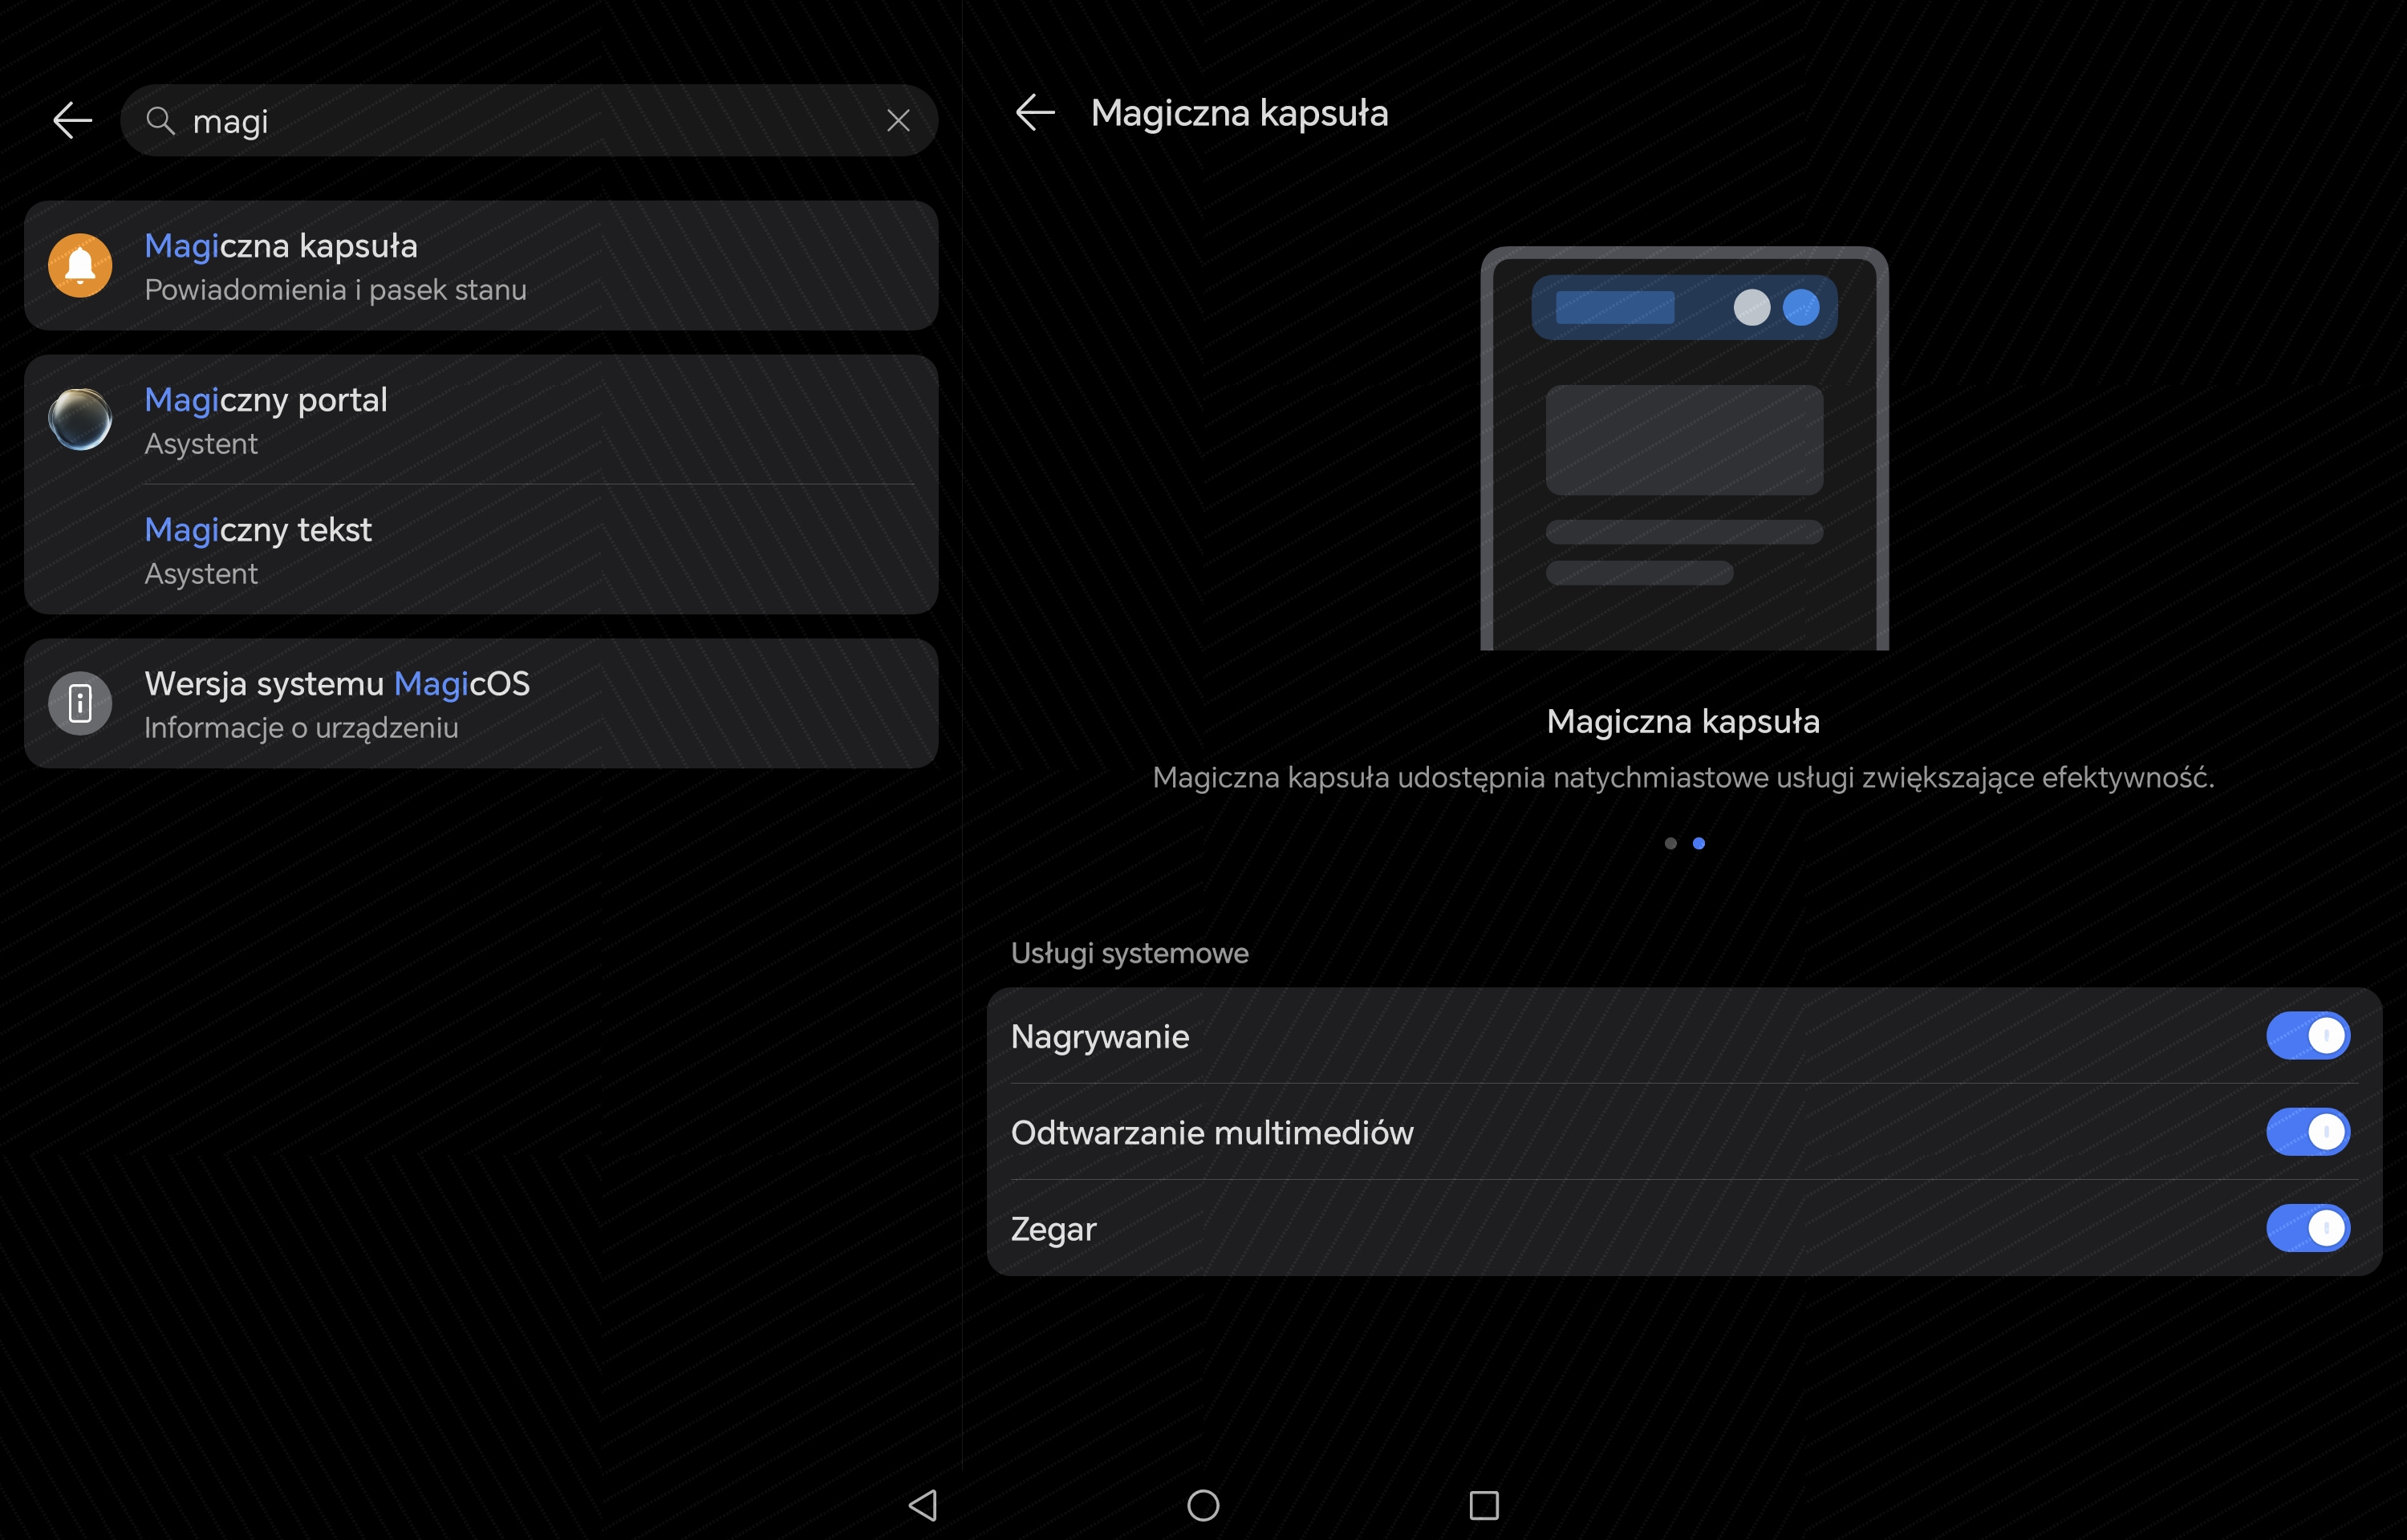Tap the Nagrywanie label

[x=1100, y=1037]
